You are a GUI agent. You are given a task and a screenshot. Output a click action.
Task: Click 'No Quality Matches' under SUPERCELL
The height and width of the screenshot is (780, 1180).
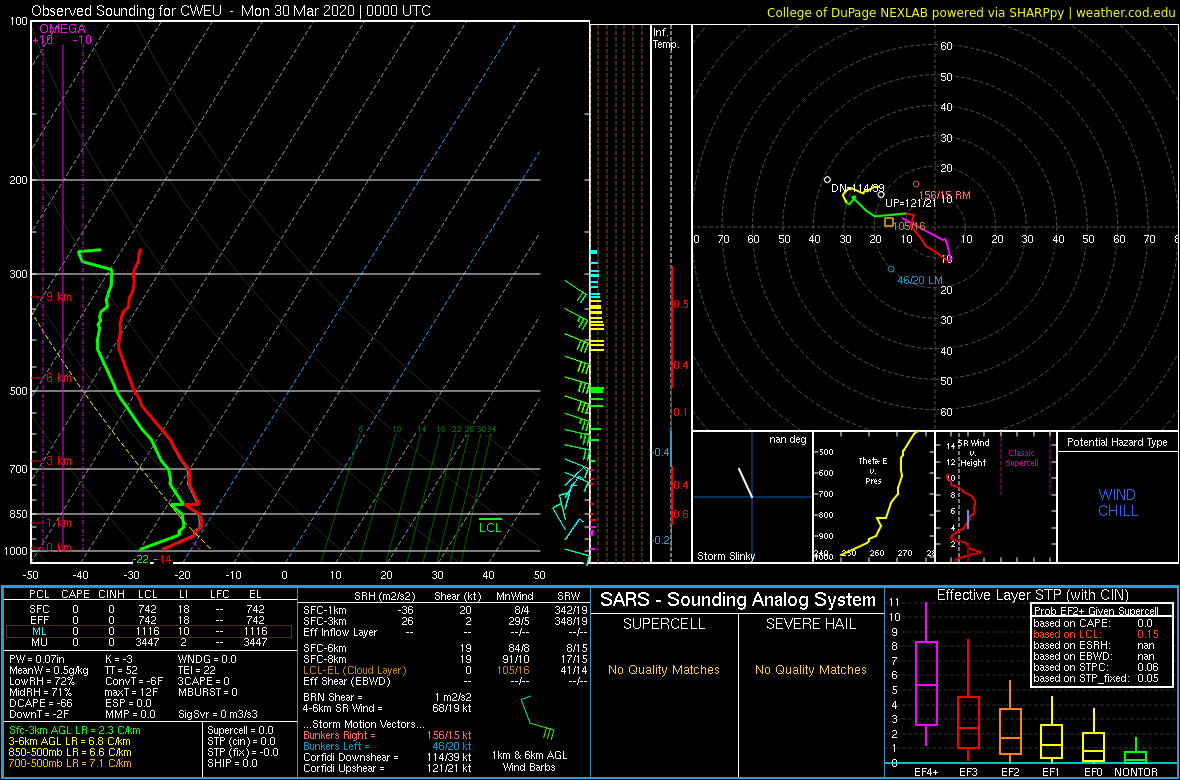(664, 669)
